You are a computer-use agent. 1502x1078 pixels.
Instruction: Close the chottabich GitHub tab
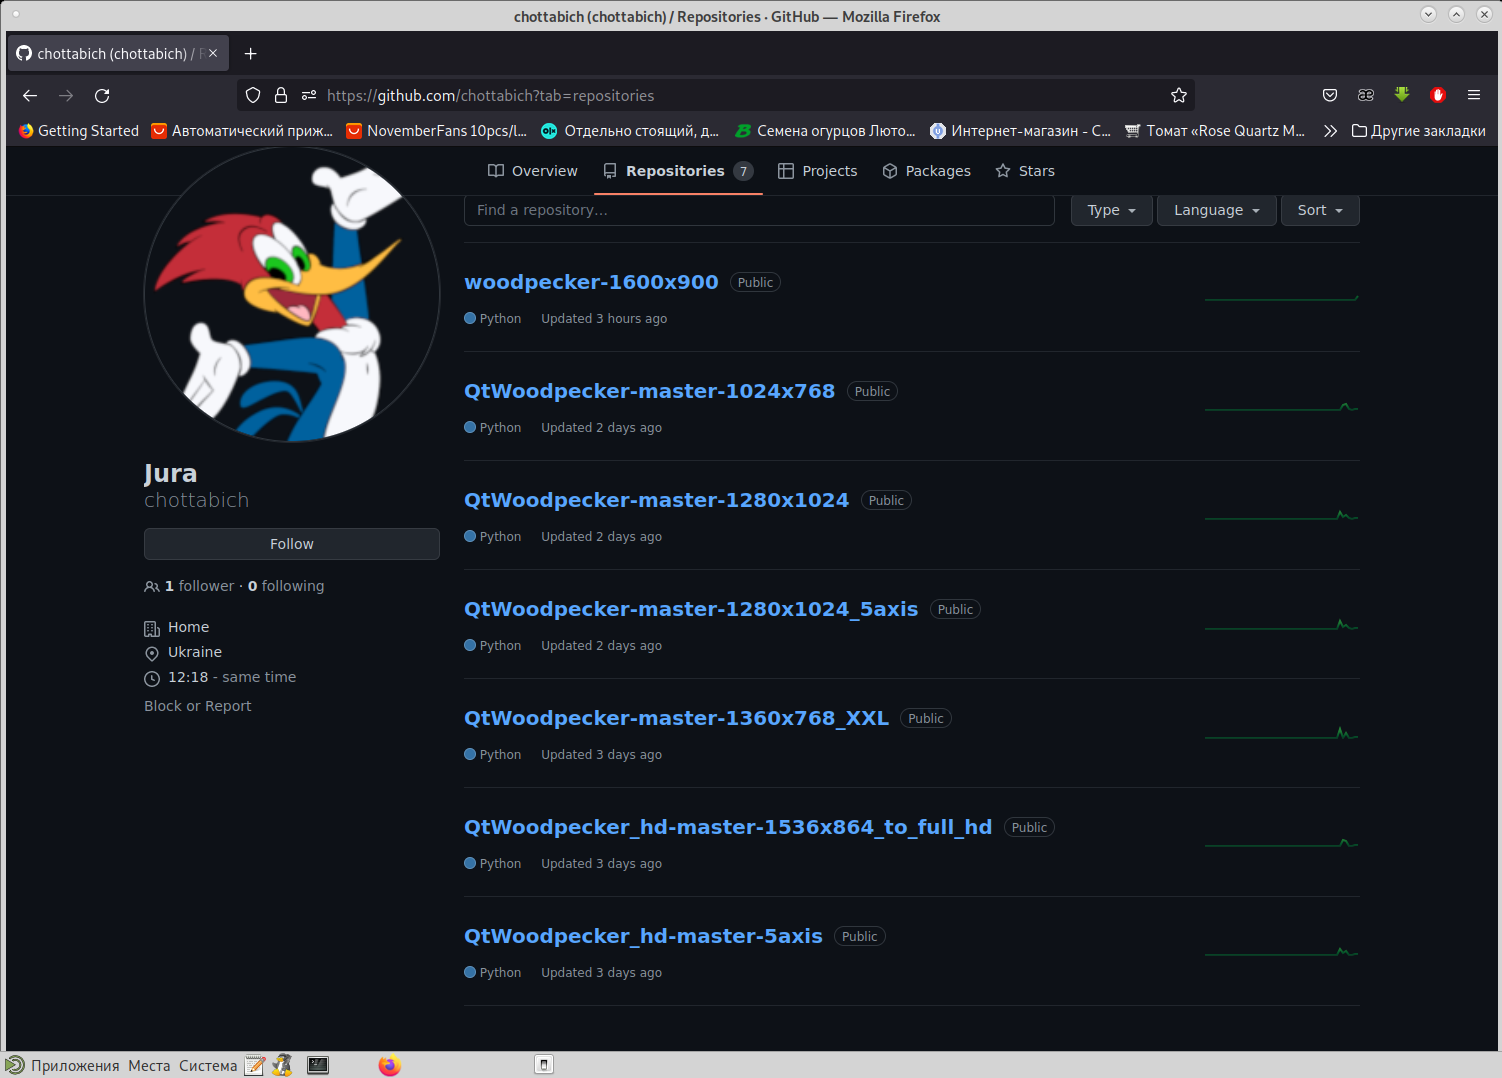[213, 53]
